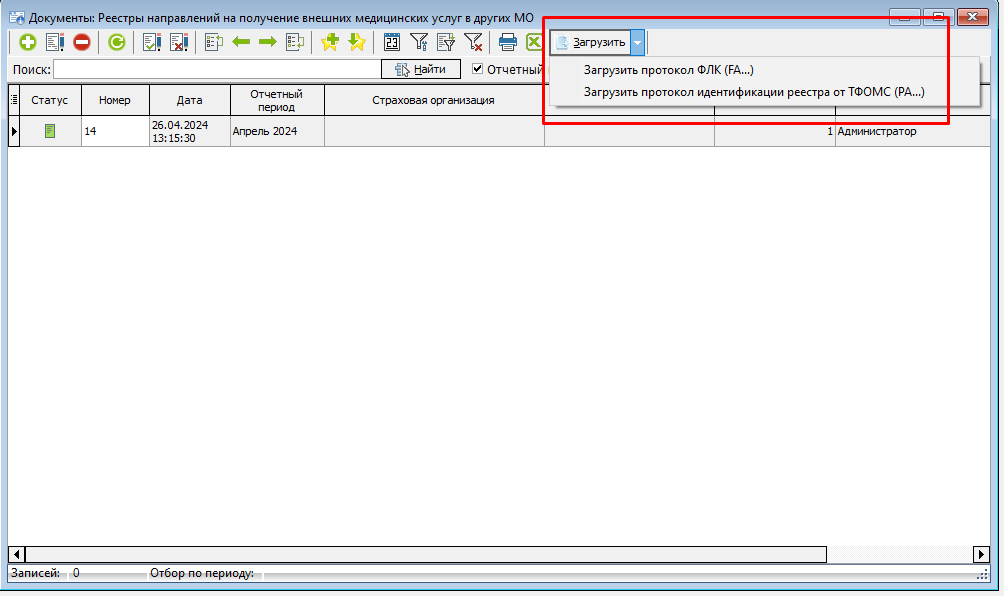Screen dimensions: 1004x596
Task: Click the printer icon in toolbar
Action: 508,42
